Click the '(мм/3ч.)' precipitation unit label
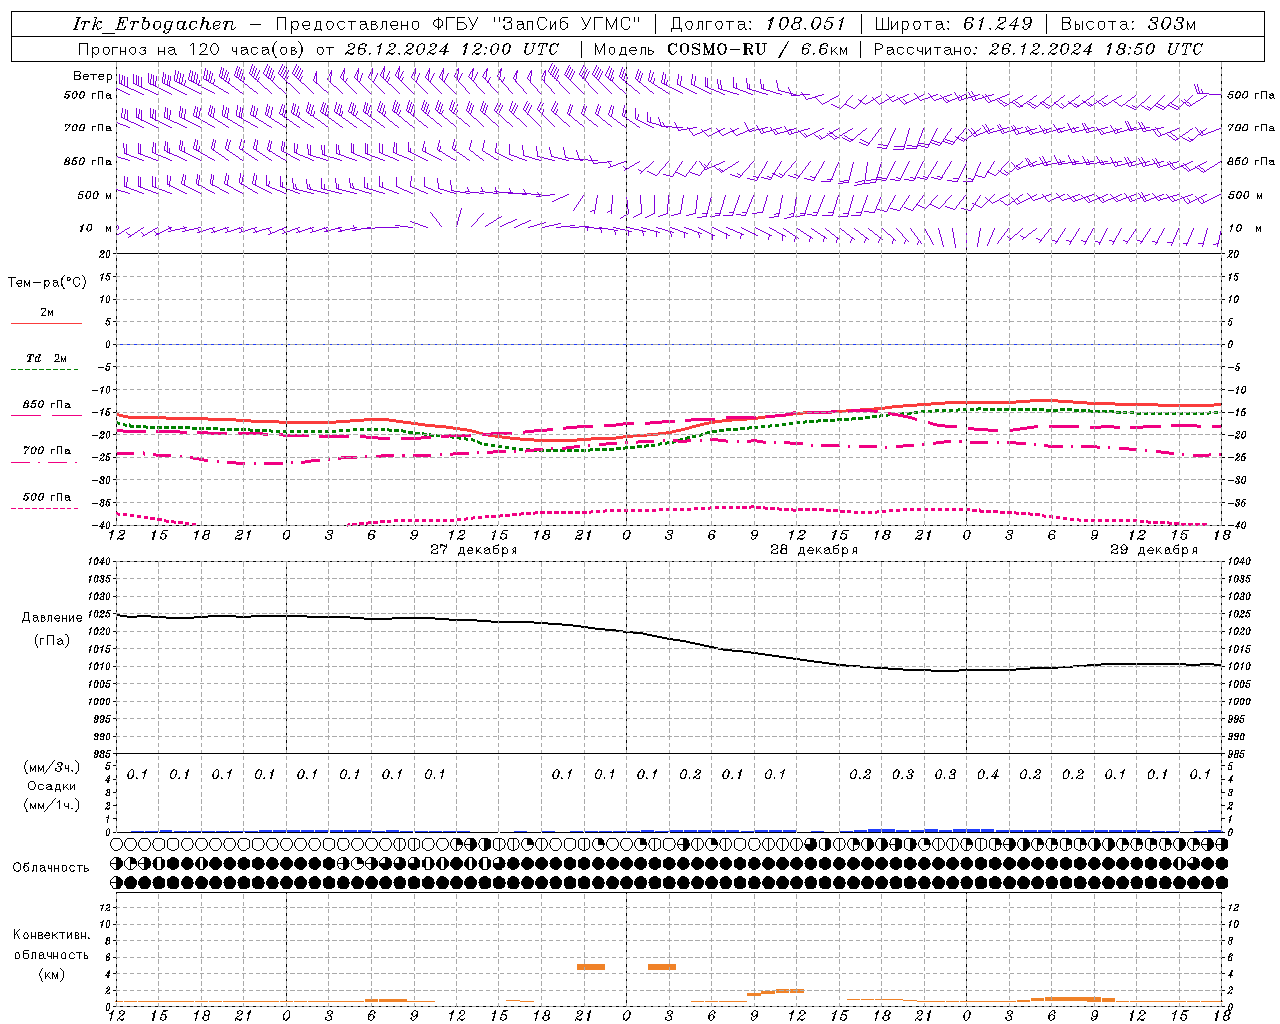The height and width of the screenshot is (1024, 1280). click(x=51, y=767)
